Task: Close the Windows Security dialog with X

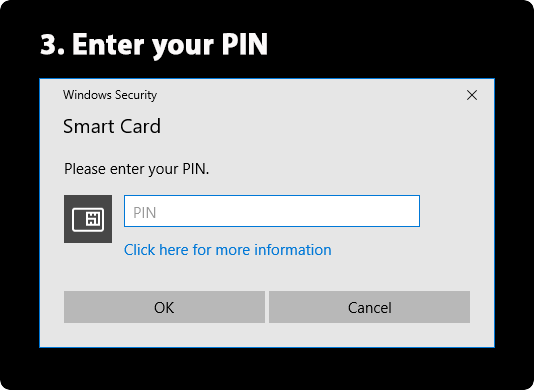Action: coord(472,95)
